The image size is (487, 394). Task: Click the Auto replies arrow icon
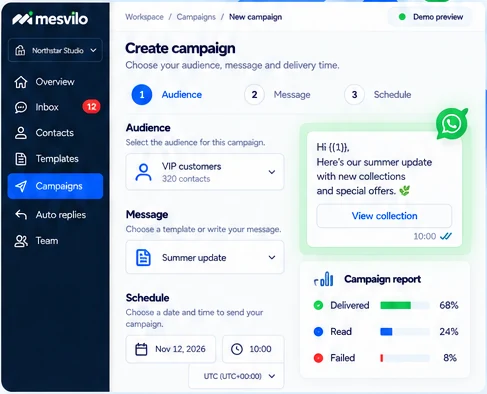click(21, 215)
